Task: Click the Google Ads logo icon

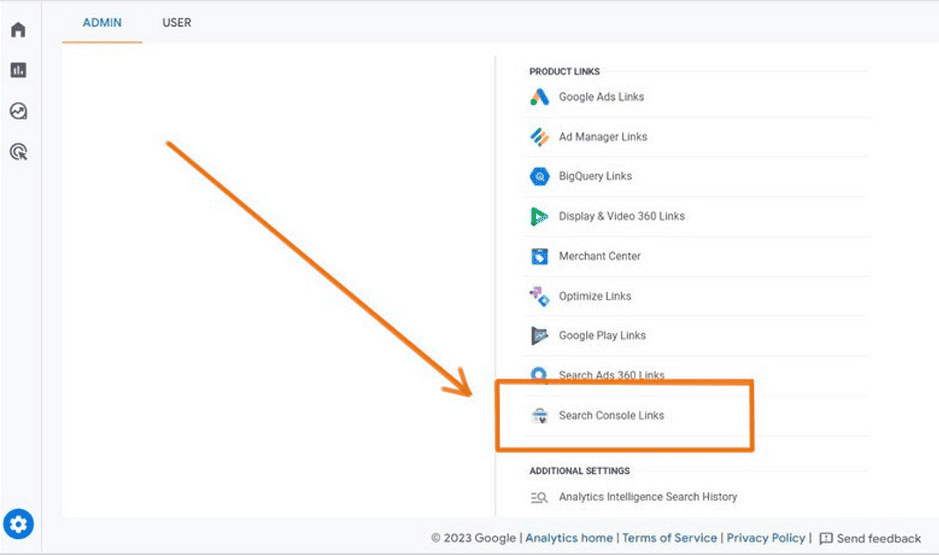Action: (x=539, y=97)
